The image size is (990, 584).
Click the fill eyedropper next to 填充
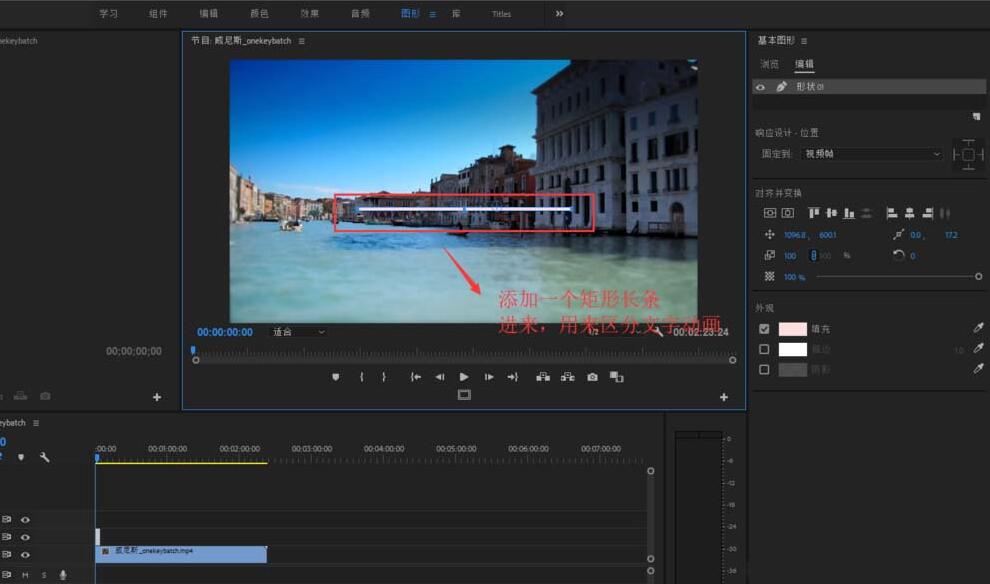(x=977, y=327)
